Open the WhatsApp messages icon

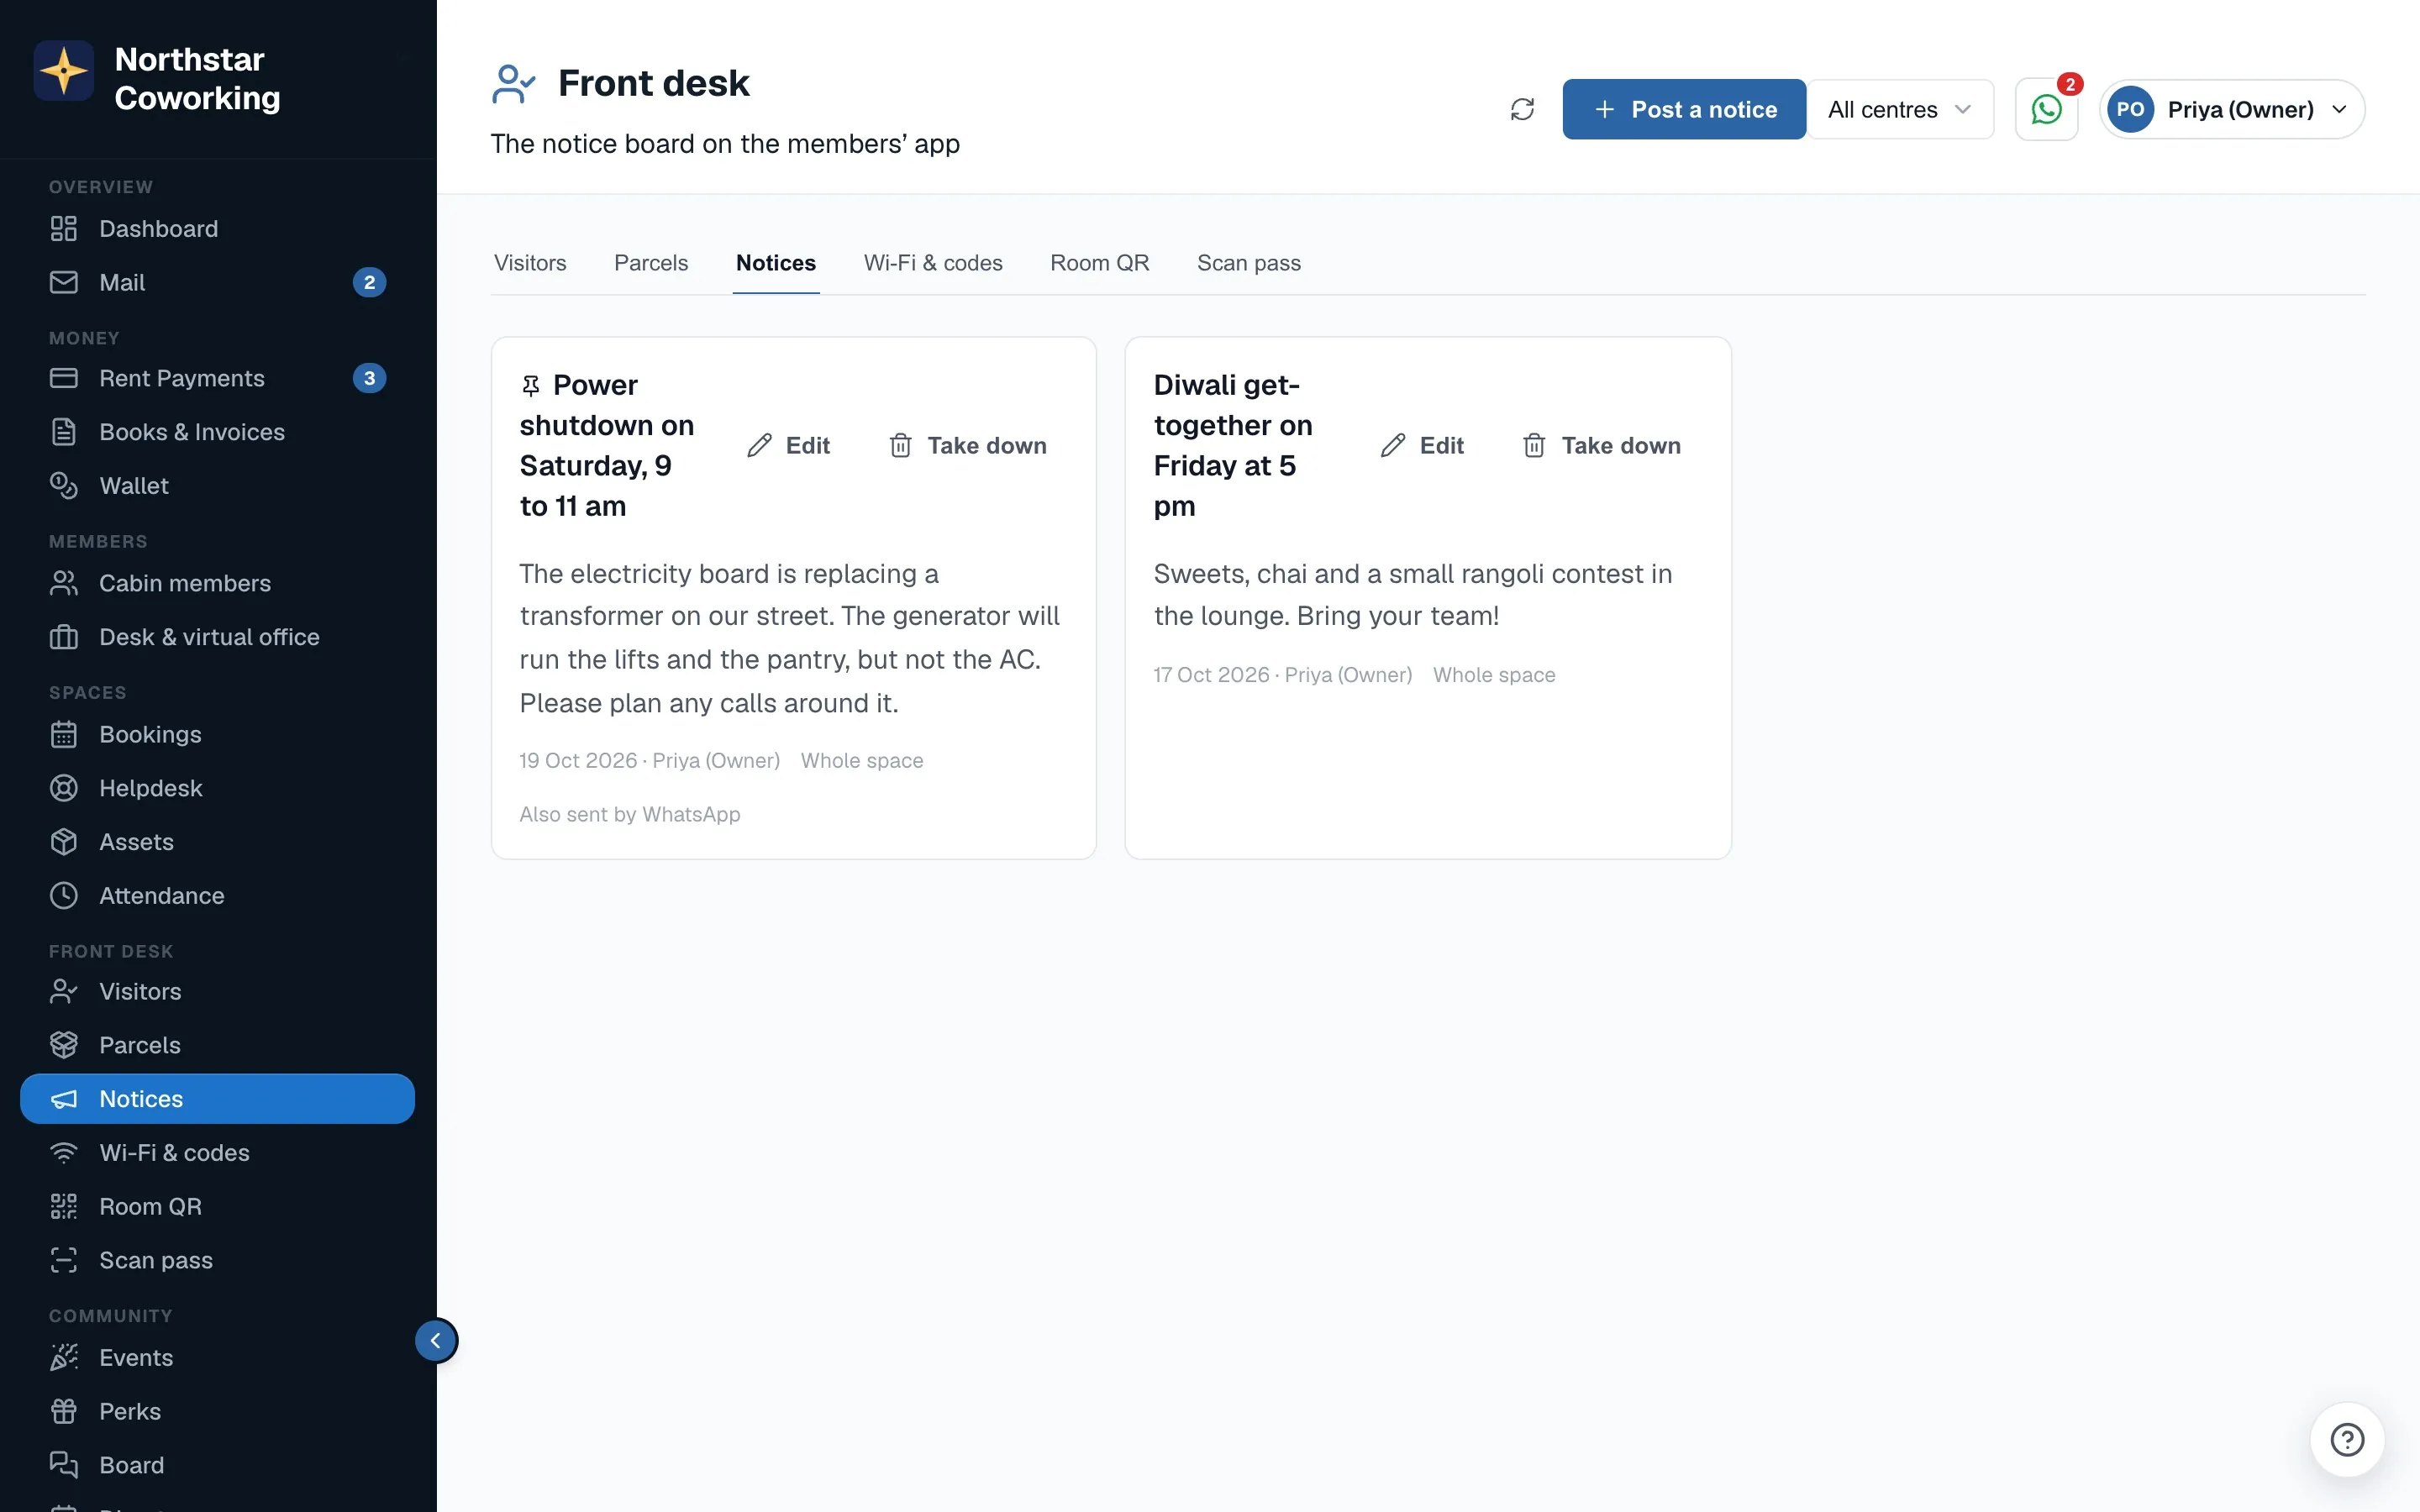tap(2046, 109)
